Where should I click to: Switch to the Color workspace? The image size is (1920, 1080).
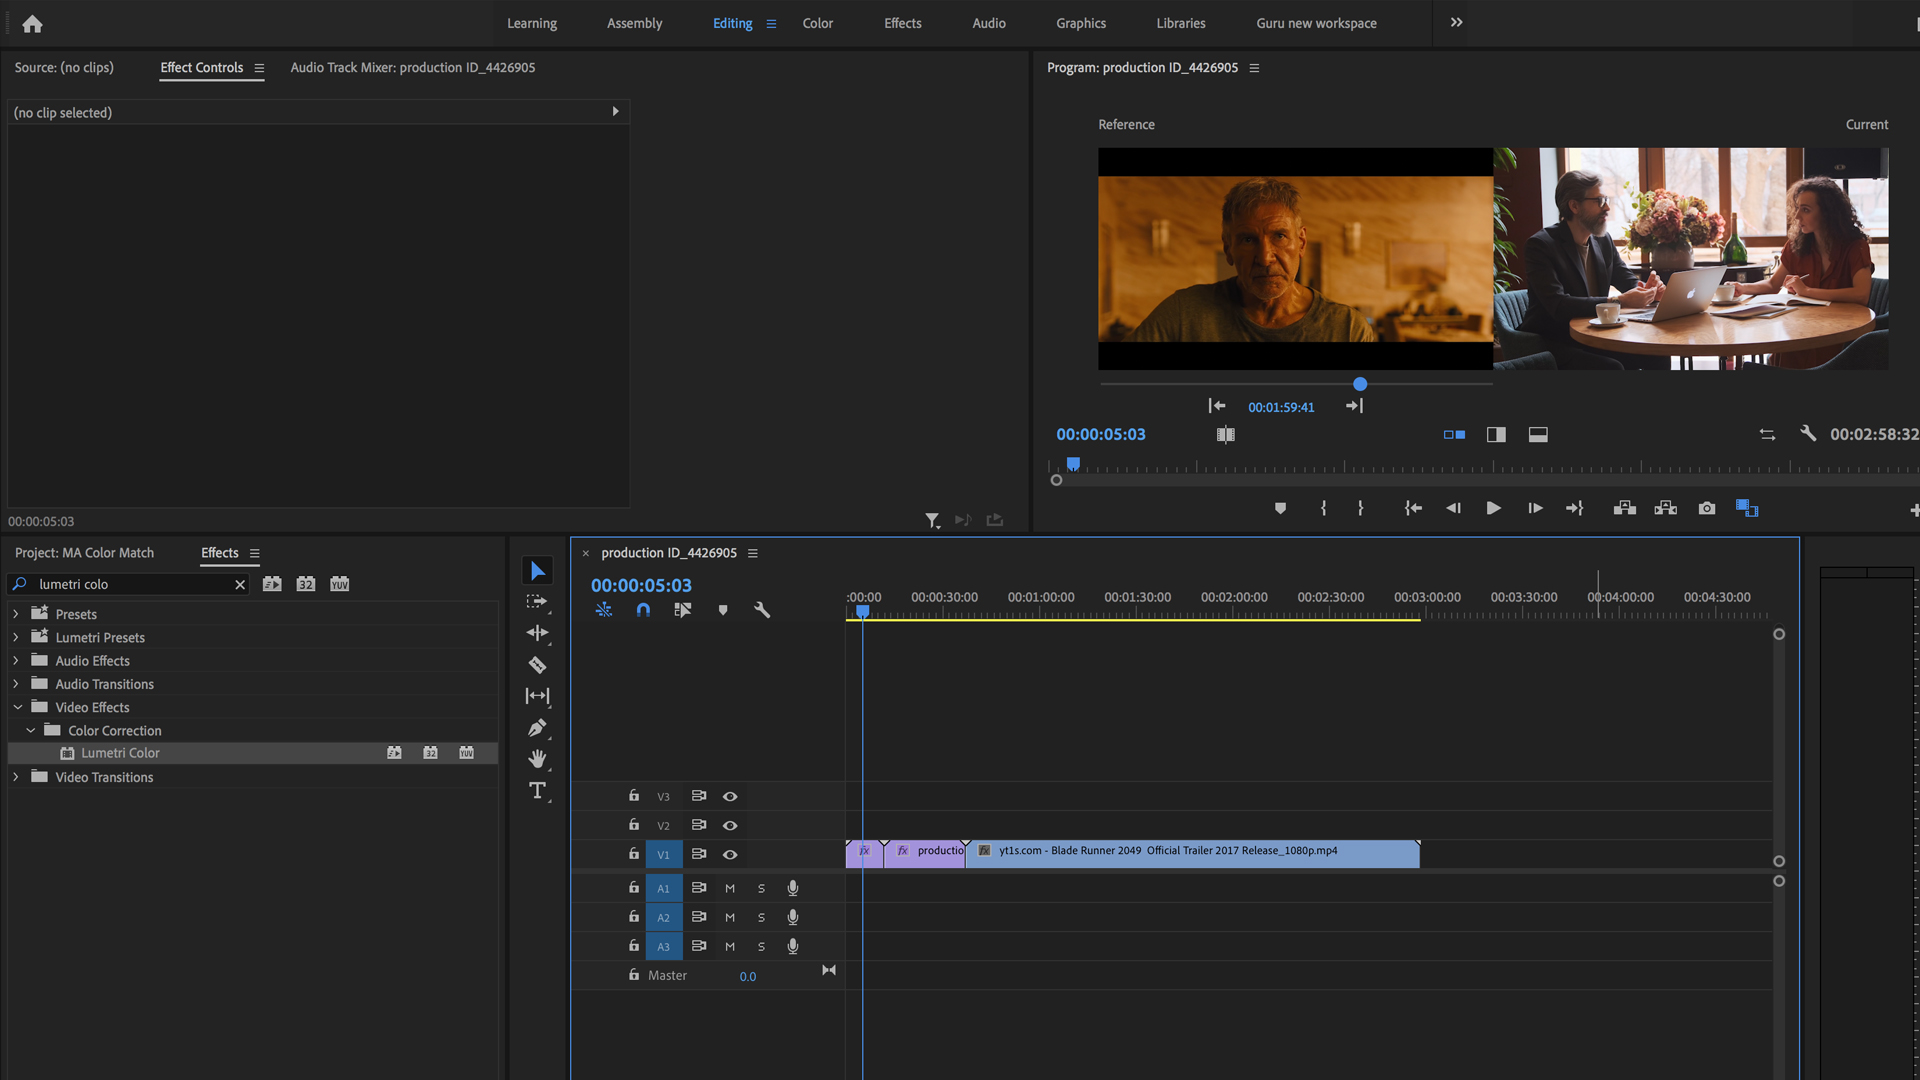(x=817, y=23)
